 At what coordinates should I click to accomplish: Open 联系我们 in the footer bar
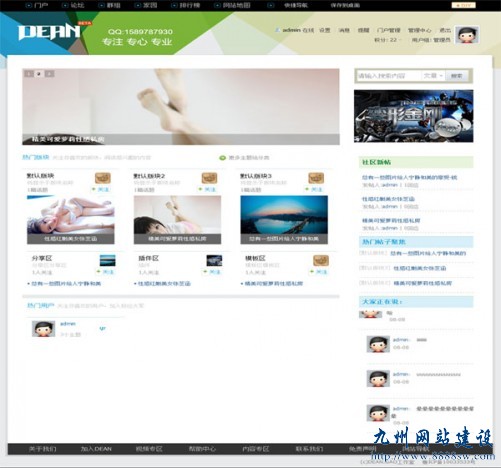pos(309,449)
